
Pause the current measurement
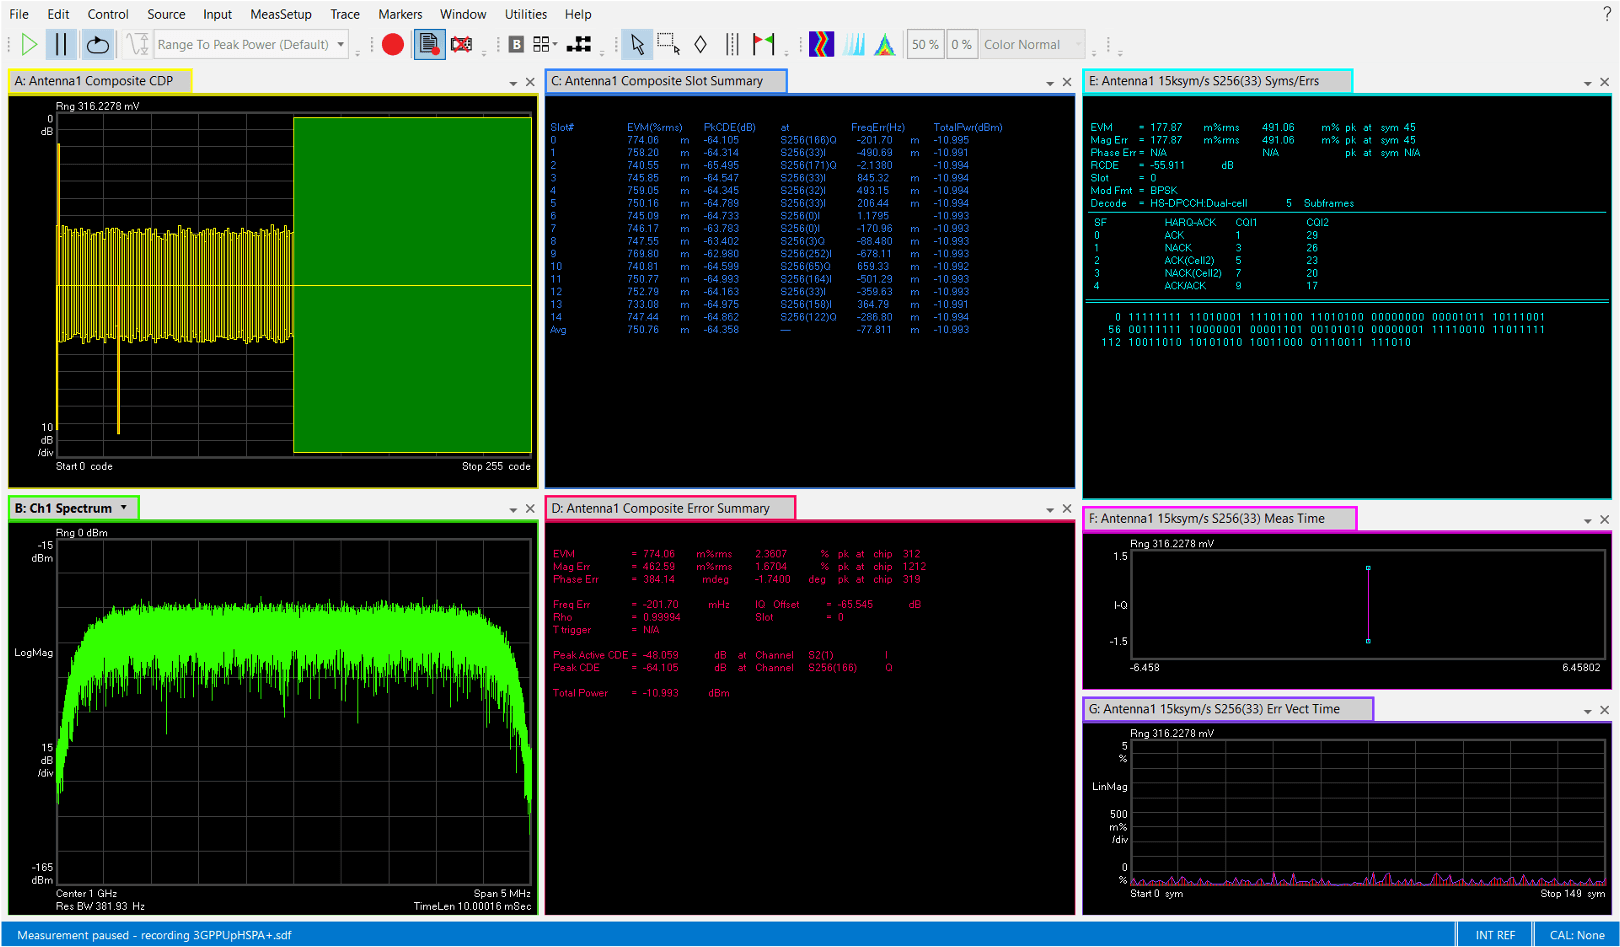62,44
